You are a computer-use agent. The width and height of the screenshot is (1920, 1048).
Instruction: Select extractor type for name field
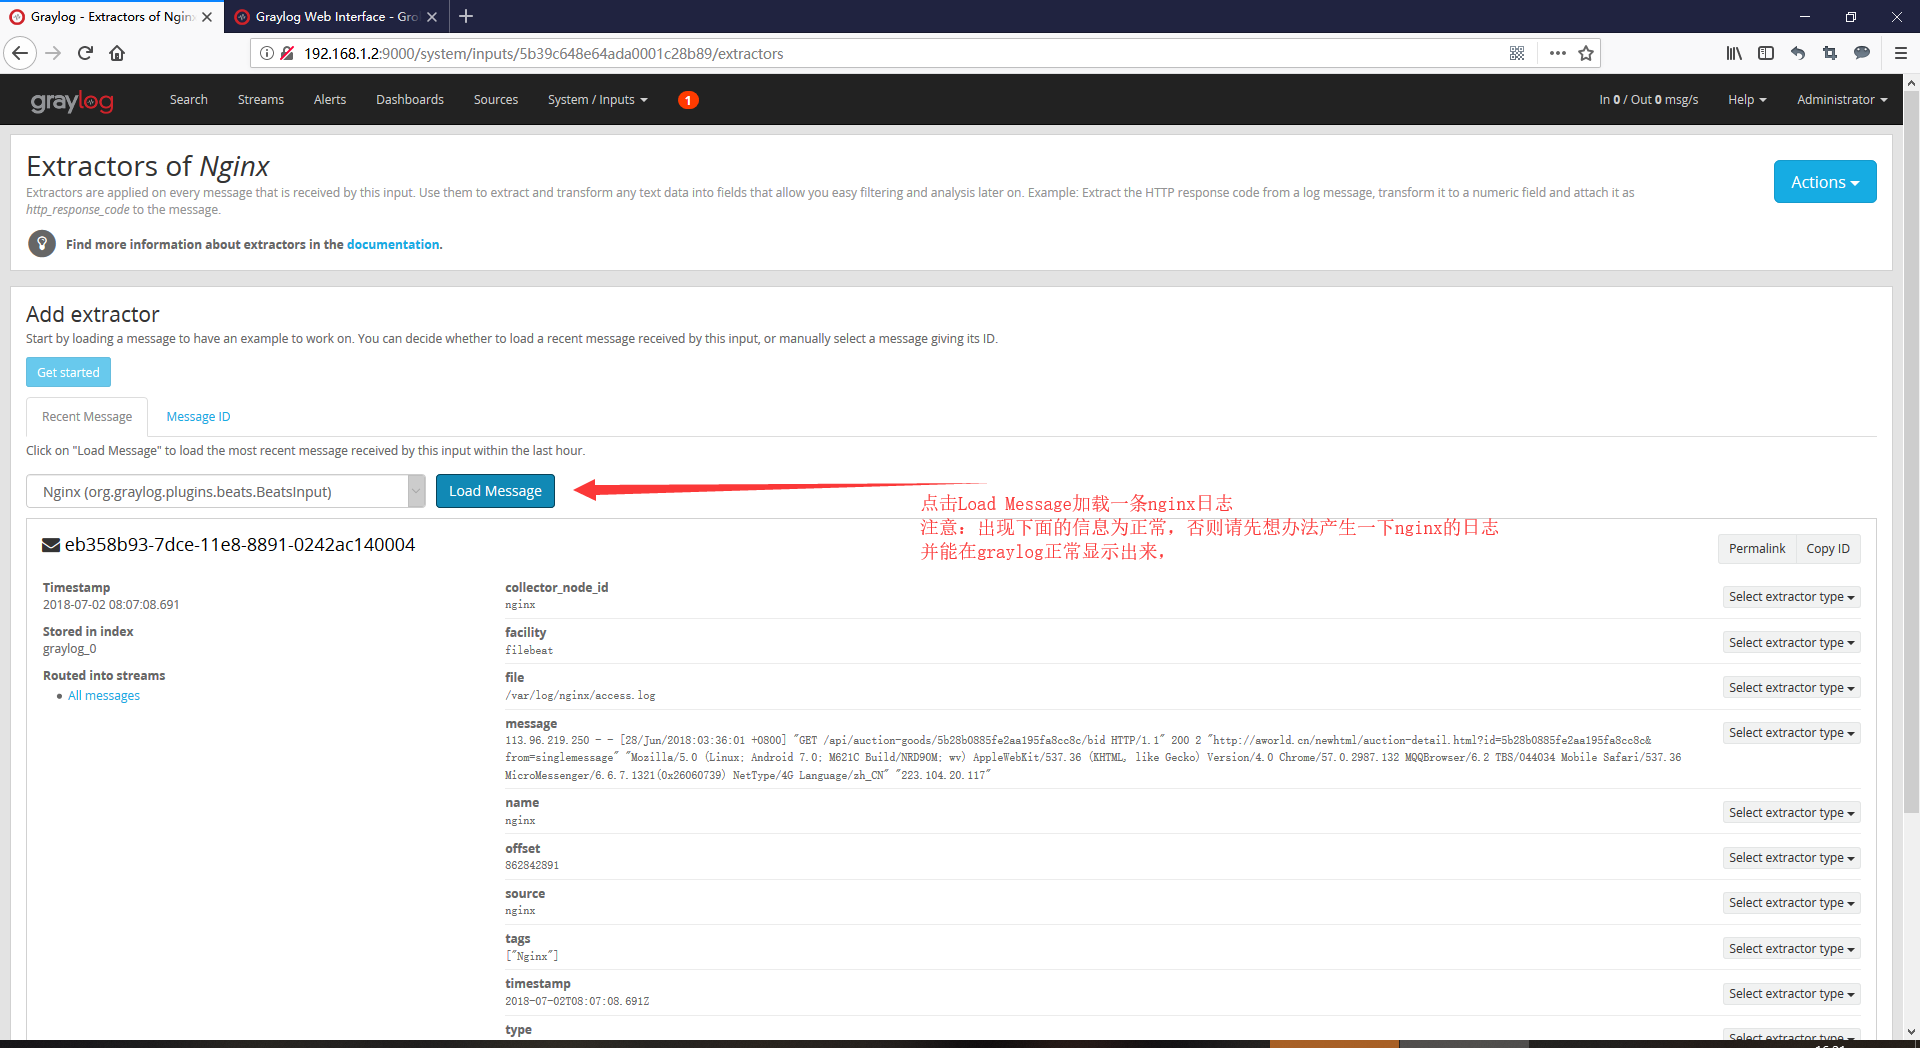1791,813
